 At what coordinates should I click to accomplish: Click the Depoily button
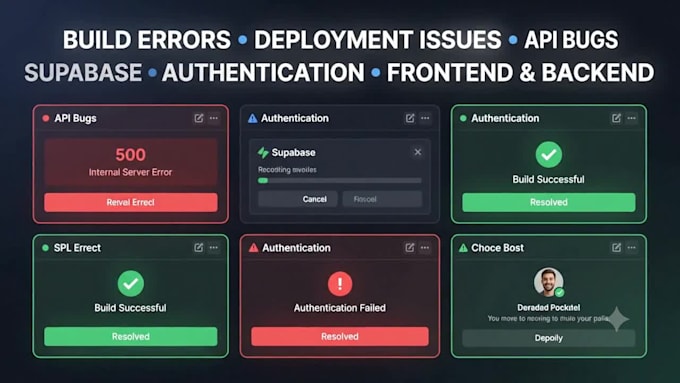549,338
